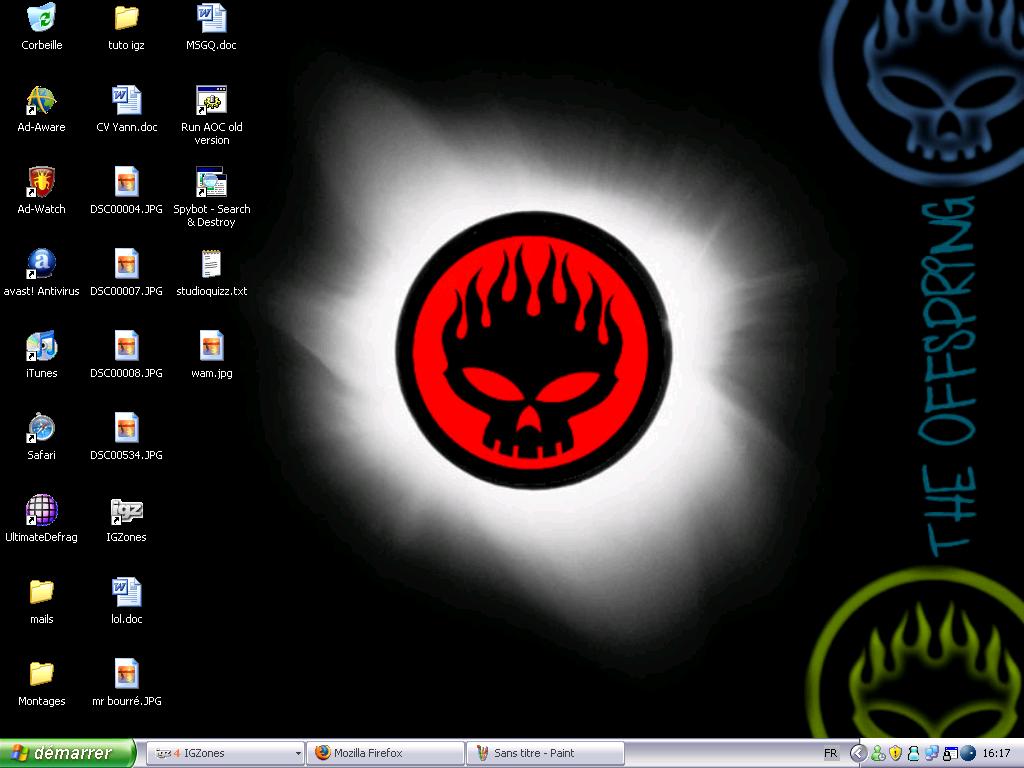
Task: Select the Safari shortcut icon
Action: point(41,436)
